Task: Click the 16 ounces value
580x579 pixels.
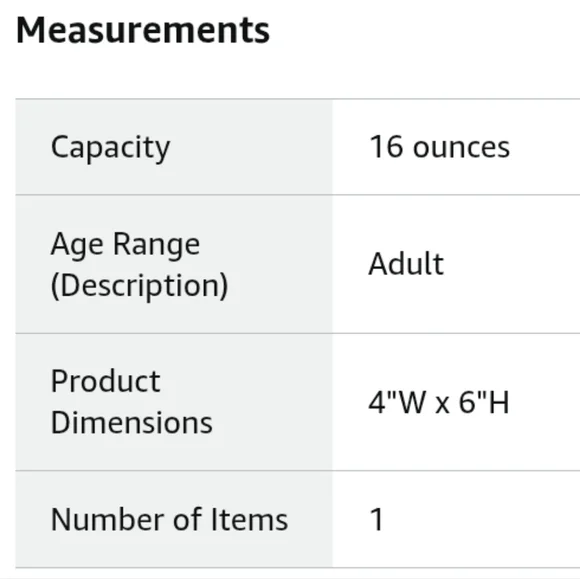Action: tap(439, 147)
